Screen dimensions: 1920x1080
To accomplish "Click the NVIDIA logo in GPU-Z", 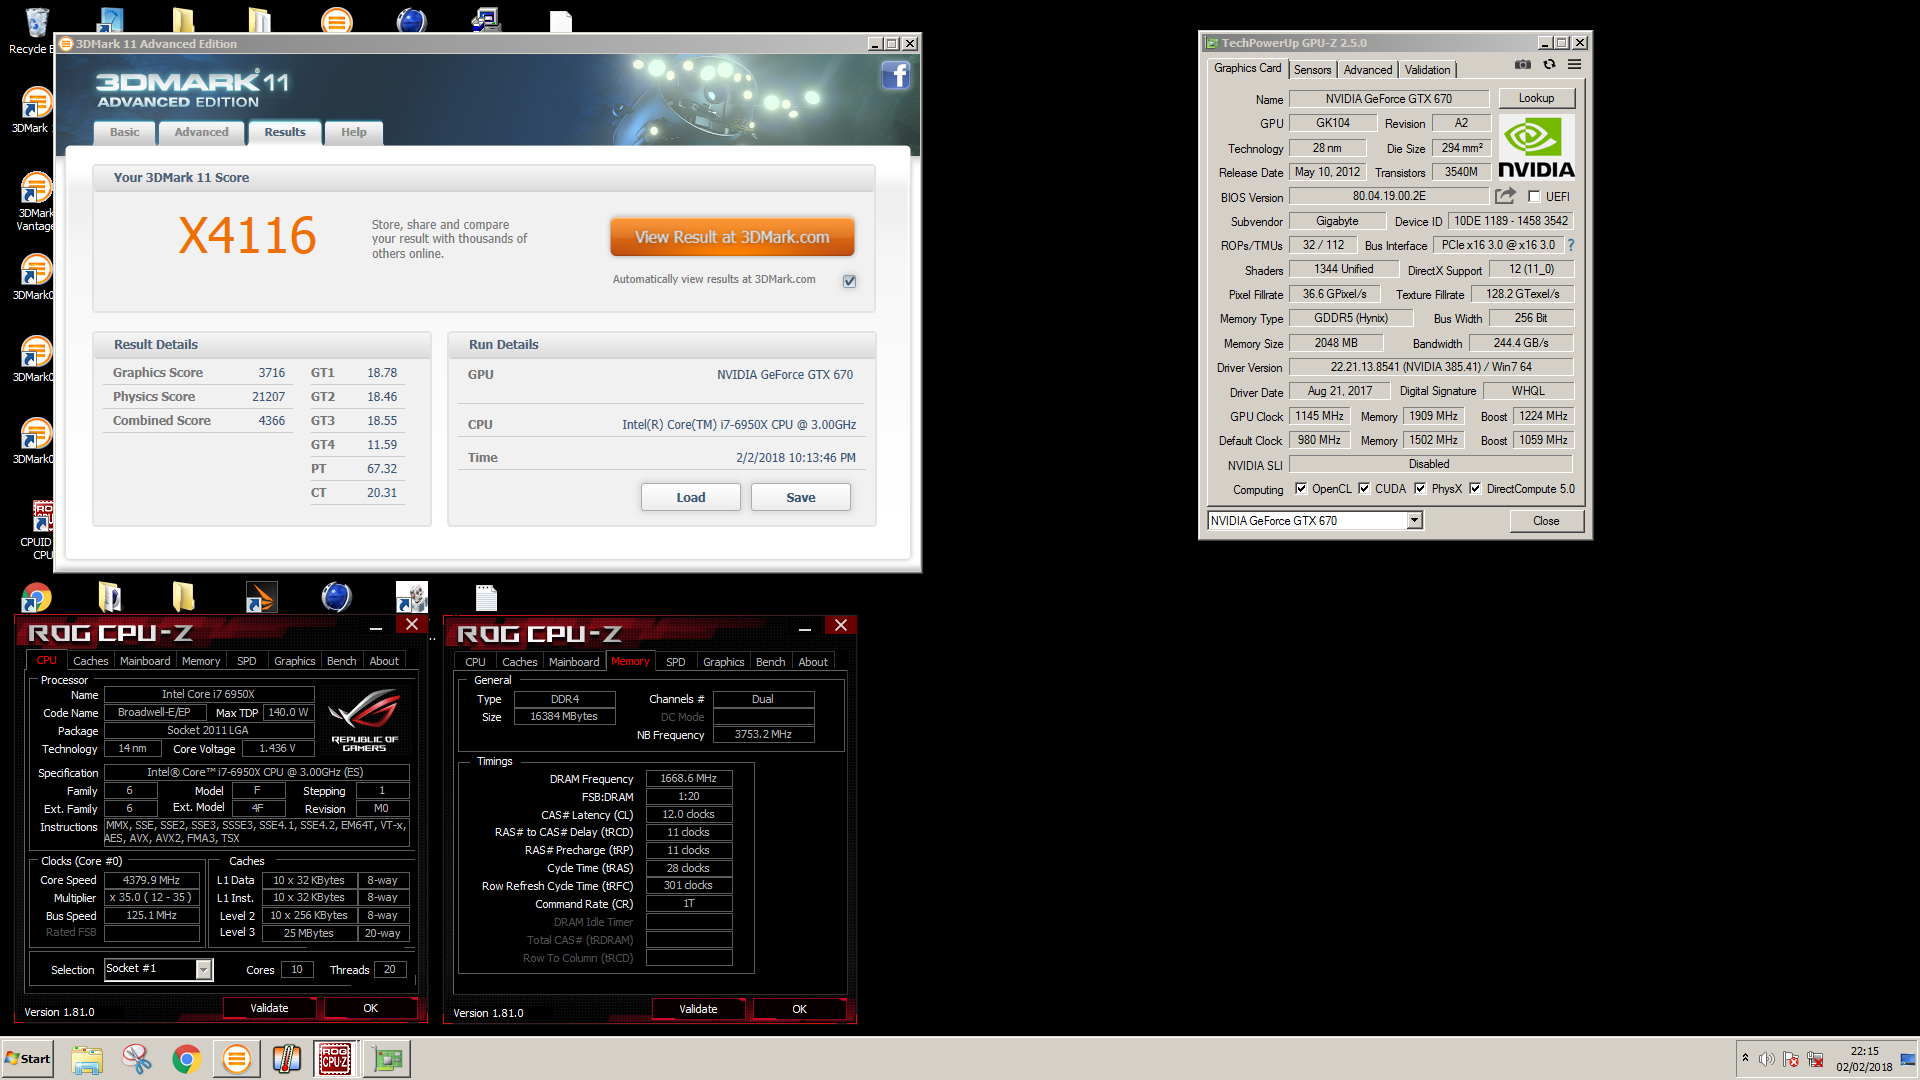I will [x=1536, y=148].
